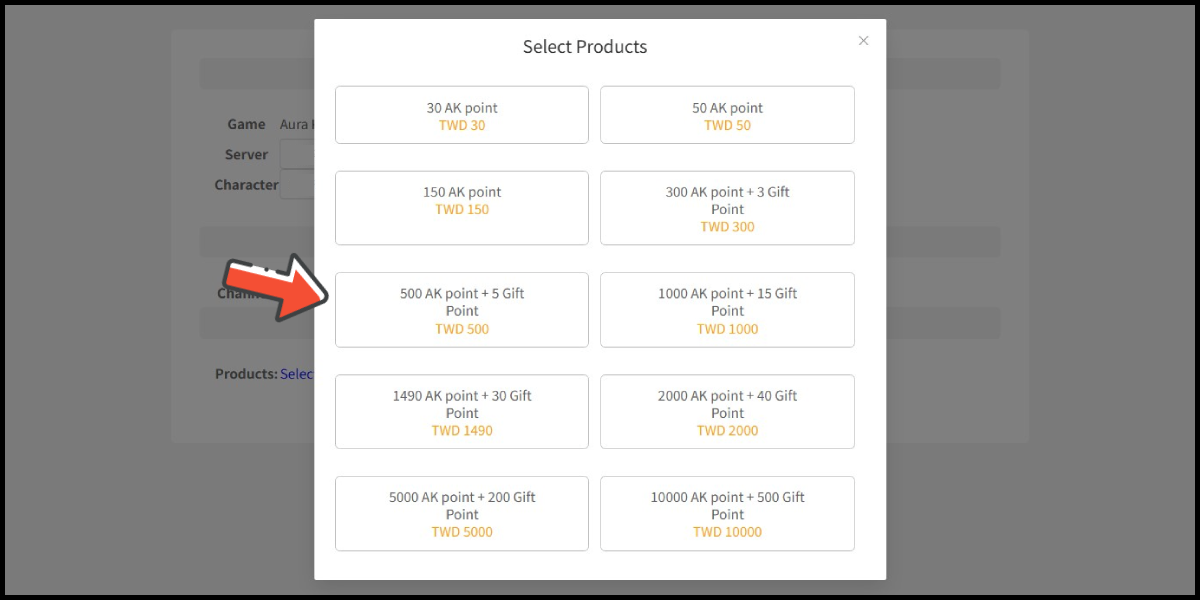
Task: Pick the TWD 1490 product
Action: pyautogui.click(x=462, y=412)
